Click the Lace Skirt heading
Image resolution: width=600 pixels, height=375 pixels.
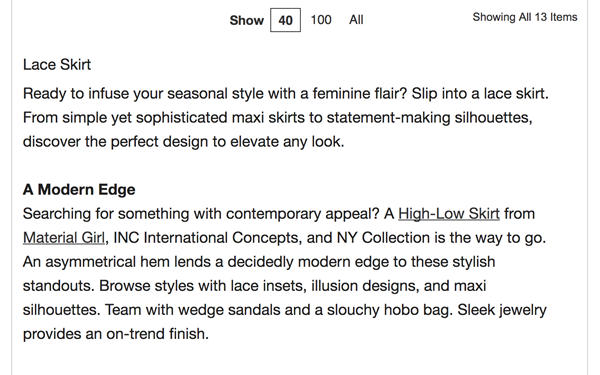click(x=57, y=65)
